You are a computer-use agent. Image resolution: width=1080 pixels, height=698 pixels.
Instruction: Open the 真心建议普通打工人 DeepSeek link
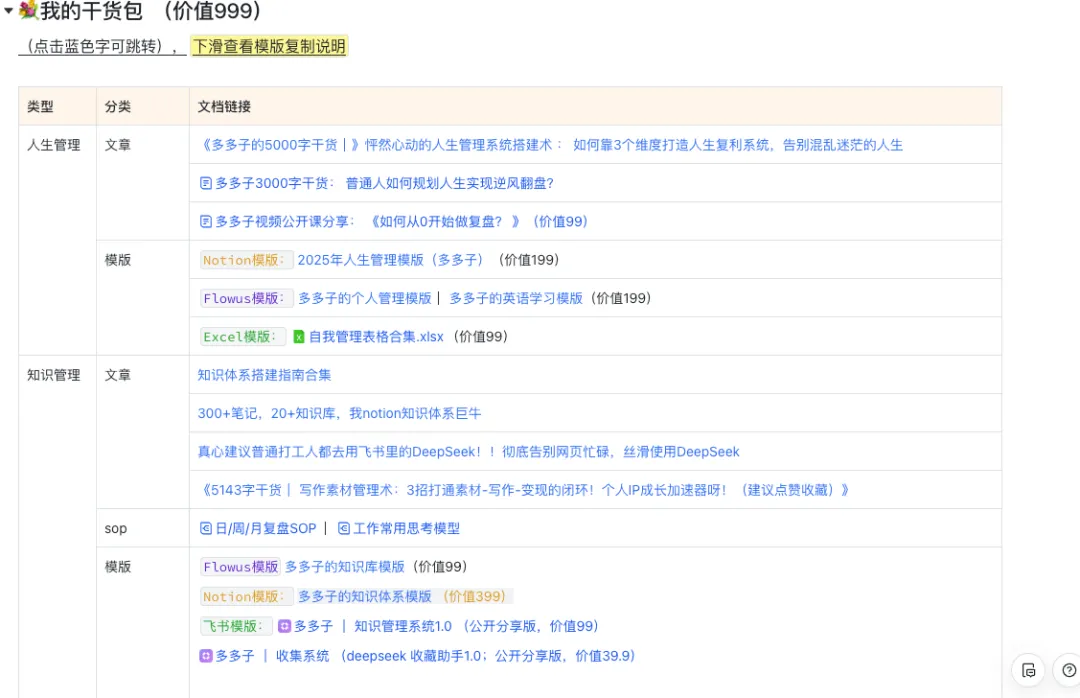(468, 451)
